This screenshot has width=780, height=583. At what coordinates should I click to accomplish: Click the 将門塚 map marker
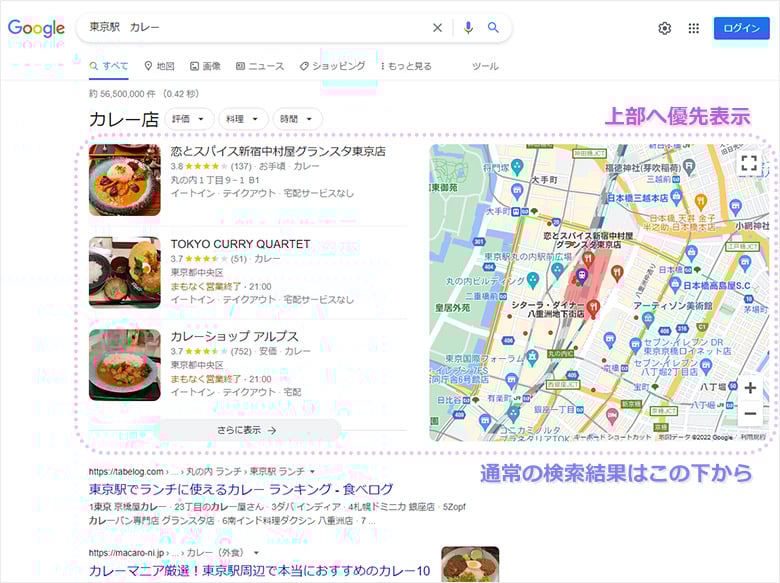517,167
